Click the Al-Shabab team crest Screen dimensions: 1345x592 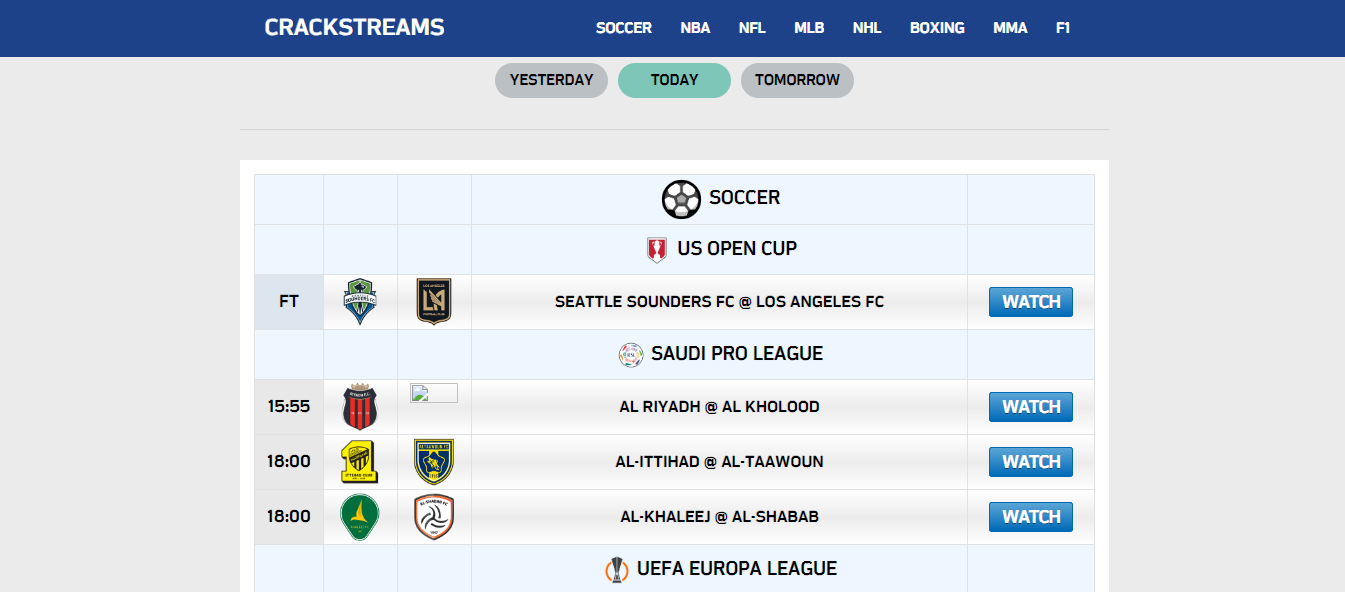(x=434, y=517)
